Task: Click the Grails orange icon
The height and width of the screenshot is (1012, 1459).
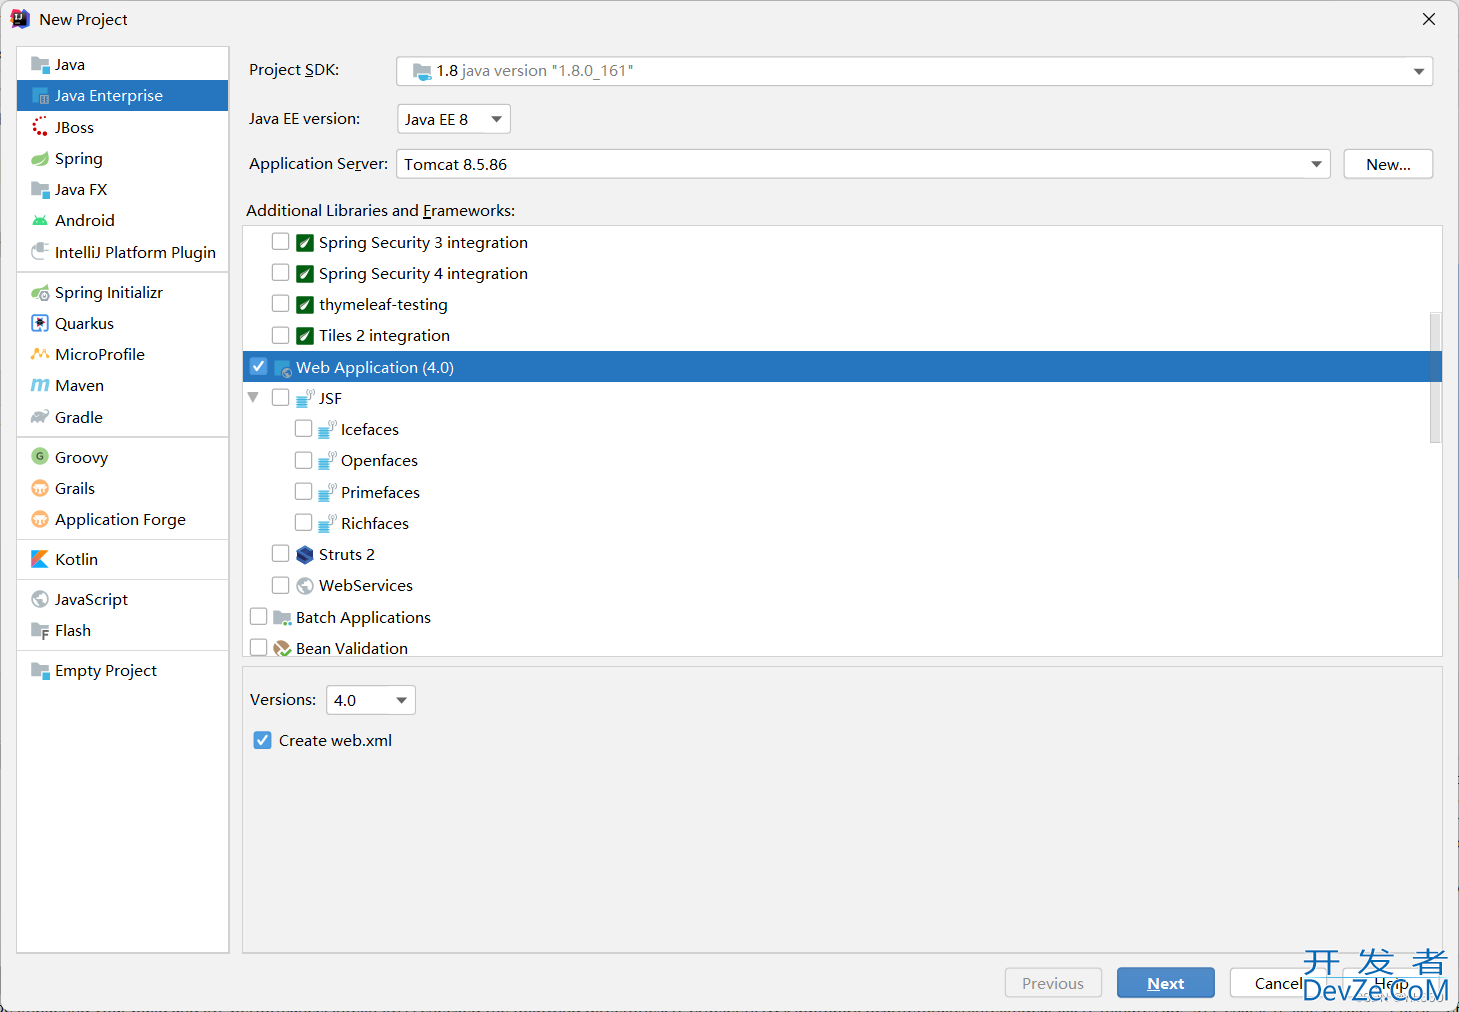Action: (x=40, y=489)
